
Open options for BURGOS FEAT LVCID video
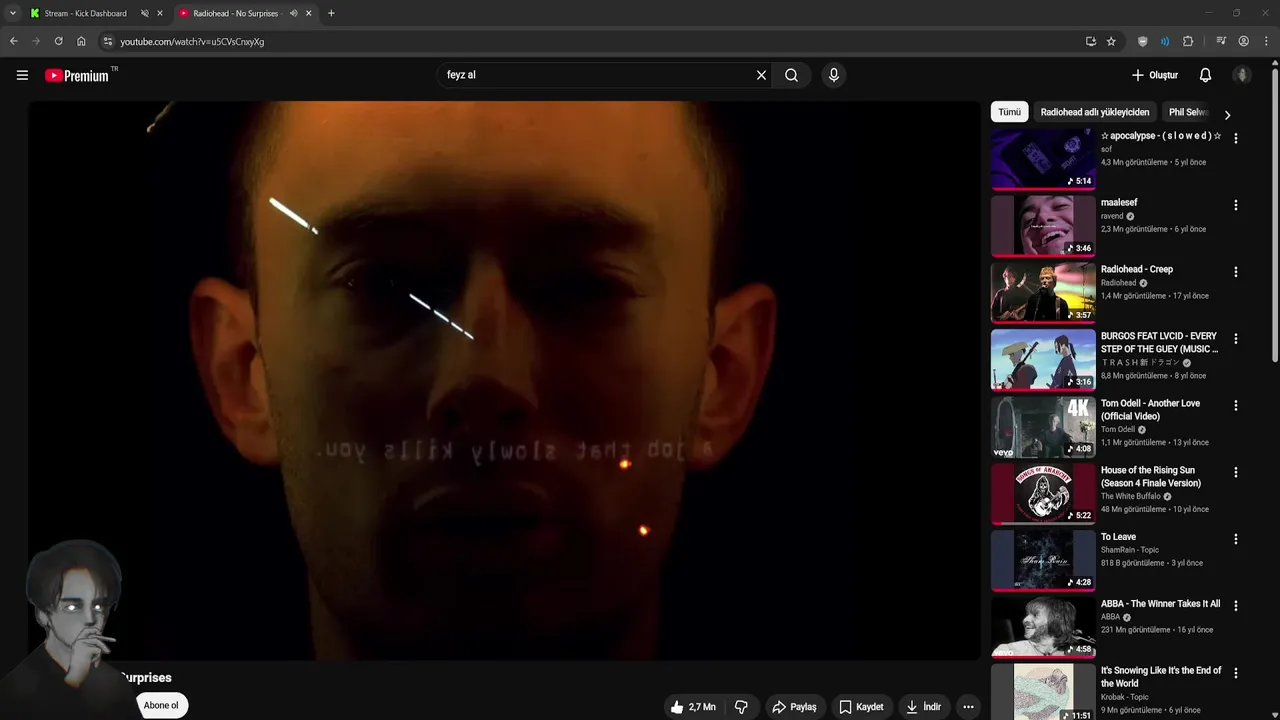point(1236,339)
